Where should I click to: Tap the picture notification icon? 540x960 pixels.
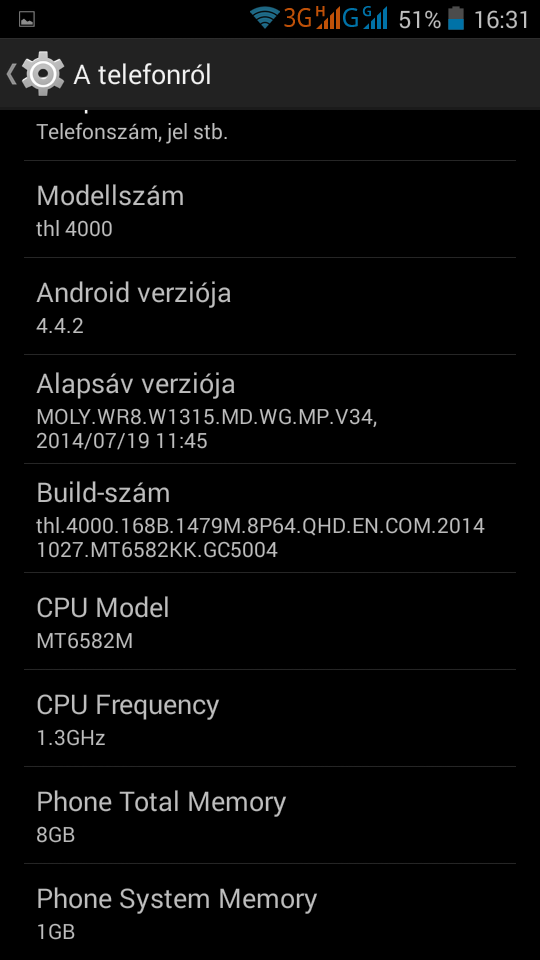coord(27,20)
